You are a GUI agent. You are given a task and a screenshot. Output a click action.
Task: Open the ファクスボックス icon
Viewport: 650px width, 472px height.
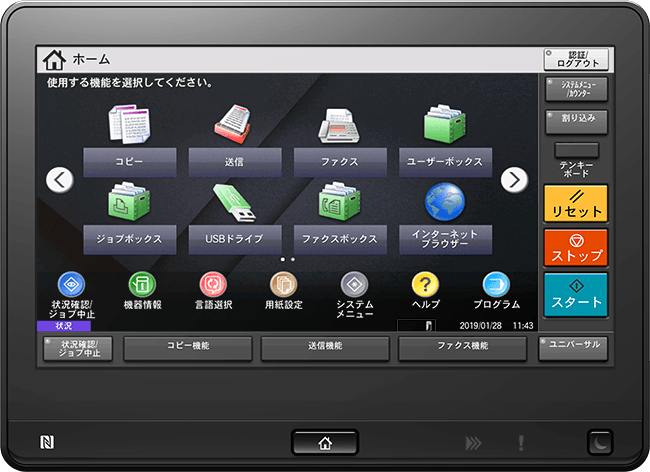click(340, 205)
